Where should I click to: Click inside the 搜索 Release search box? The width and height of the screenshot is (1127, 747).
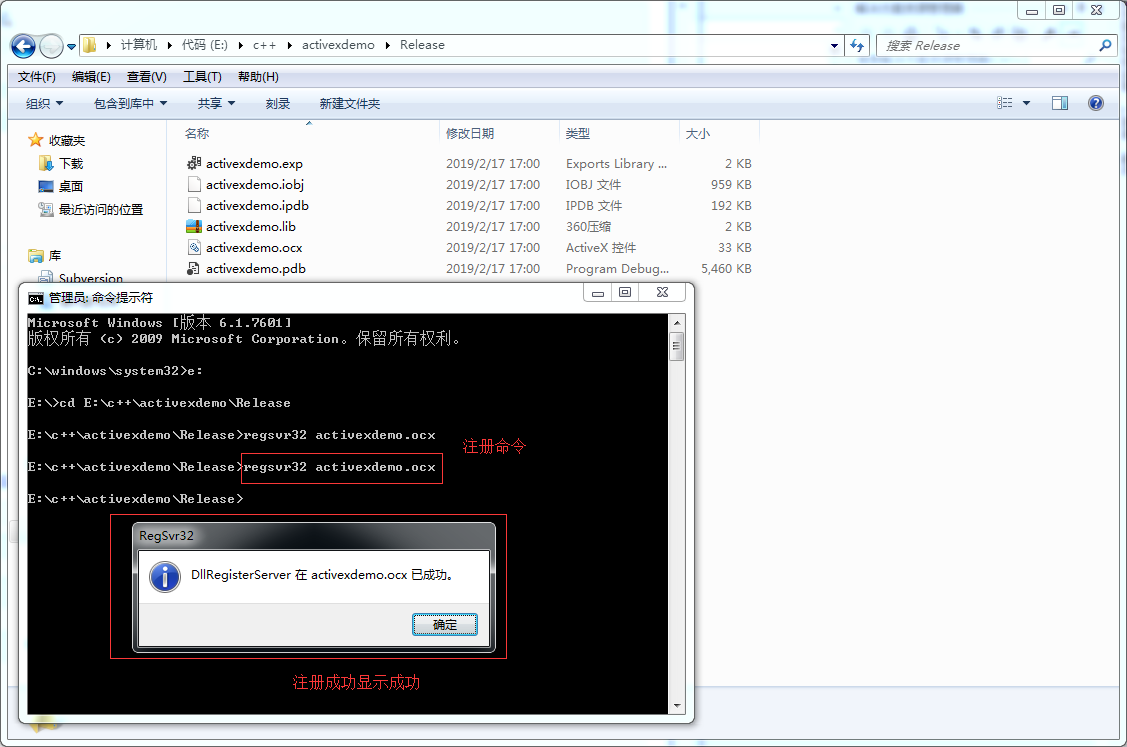(990, 45)
